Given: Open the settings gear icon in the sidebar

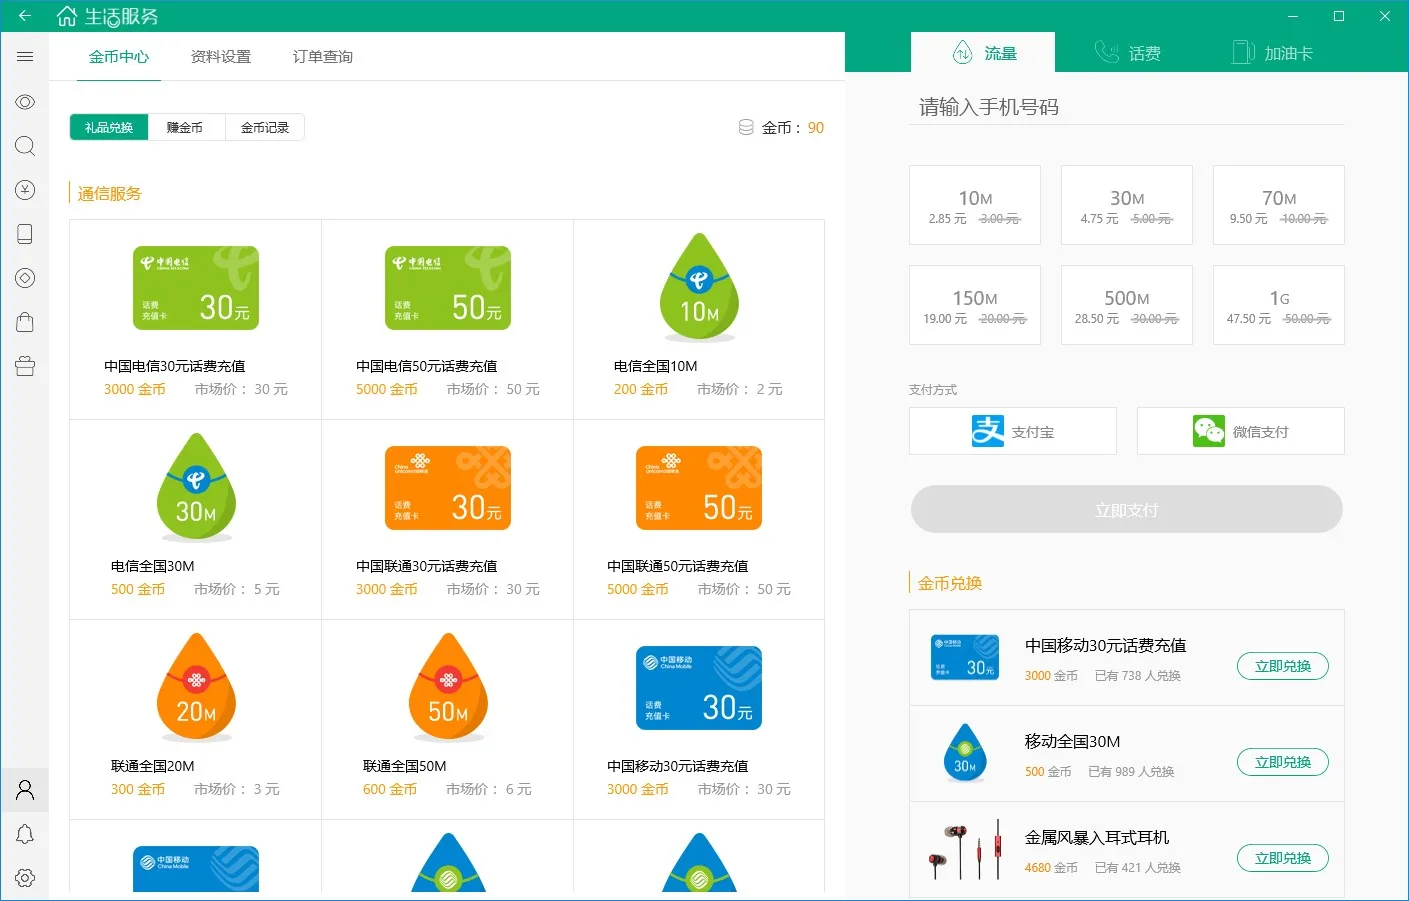Looking at the screenshot, I should click(25, 878).
